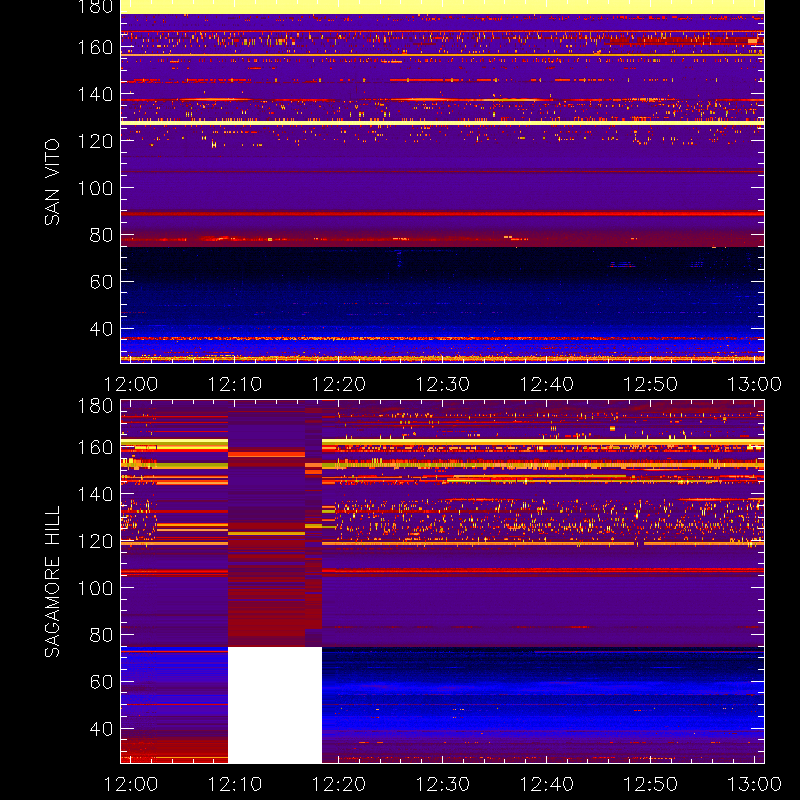Click the SAN VITO axis title

click(52, 182)
